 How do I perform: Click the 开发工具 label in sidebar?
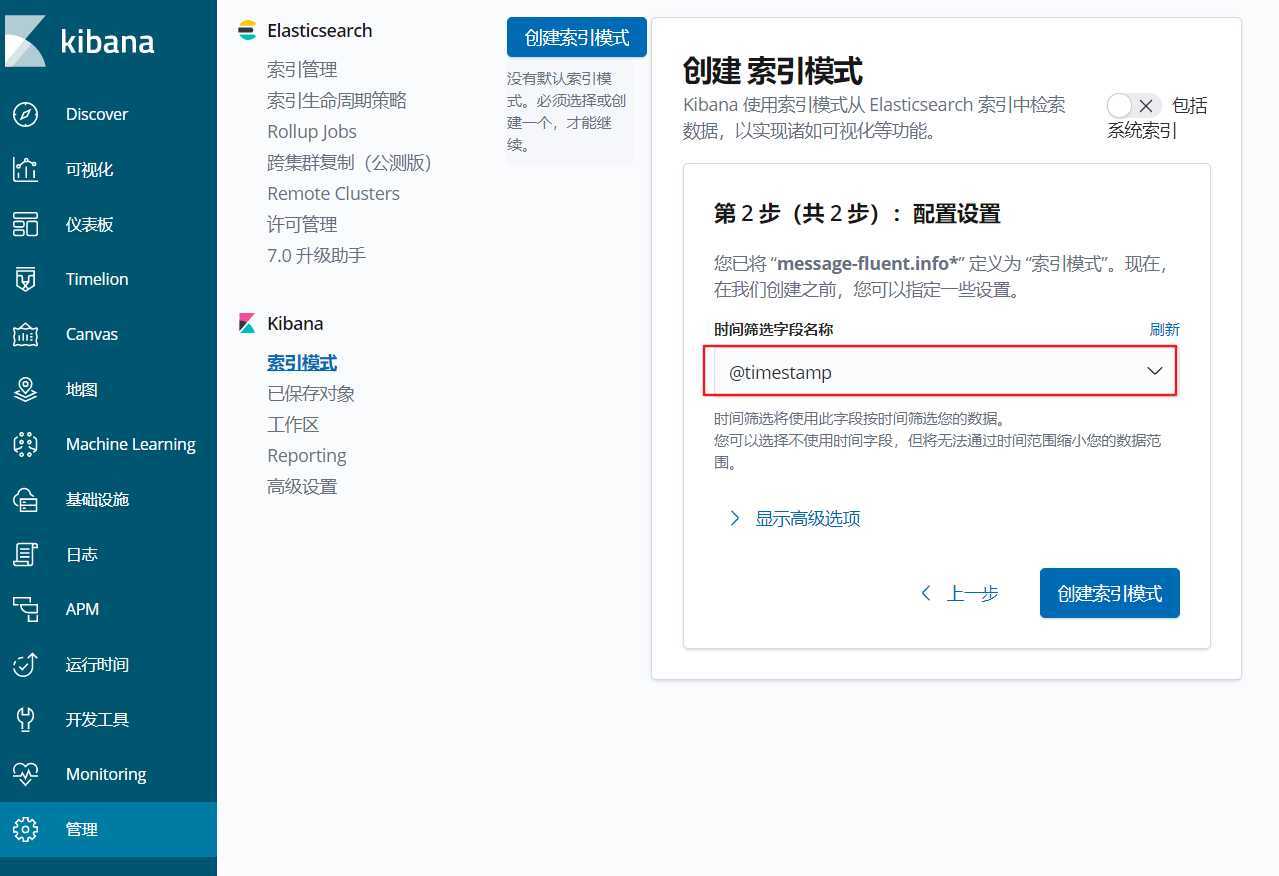[x=98, y=719]
